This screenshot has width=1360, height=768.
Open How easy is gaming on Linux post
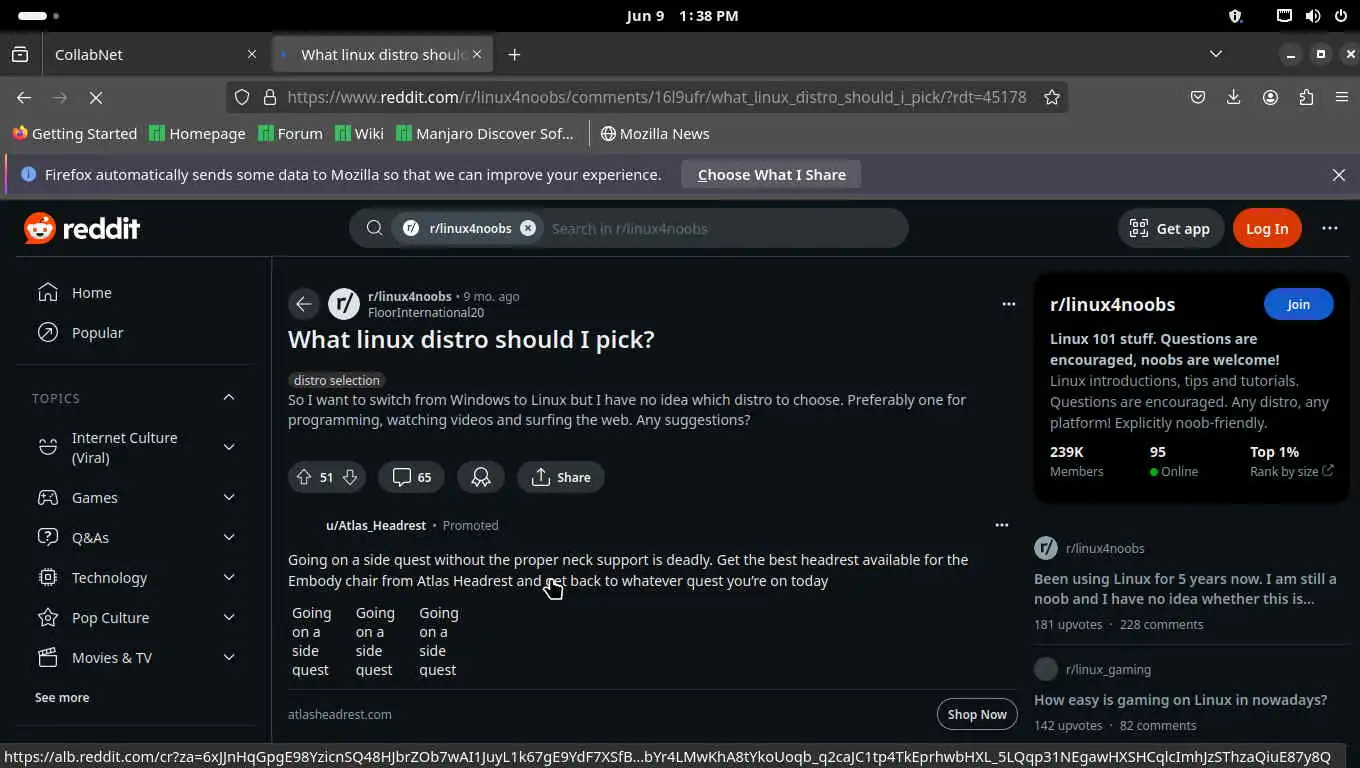pyautogui.click(x=1180, y=699)
